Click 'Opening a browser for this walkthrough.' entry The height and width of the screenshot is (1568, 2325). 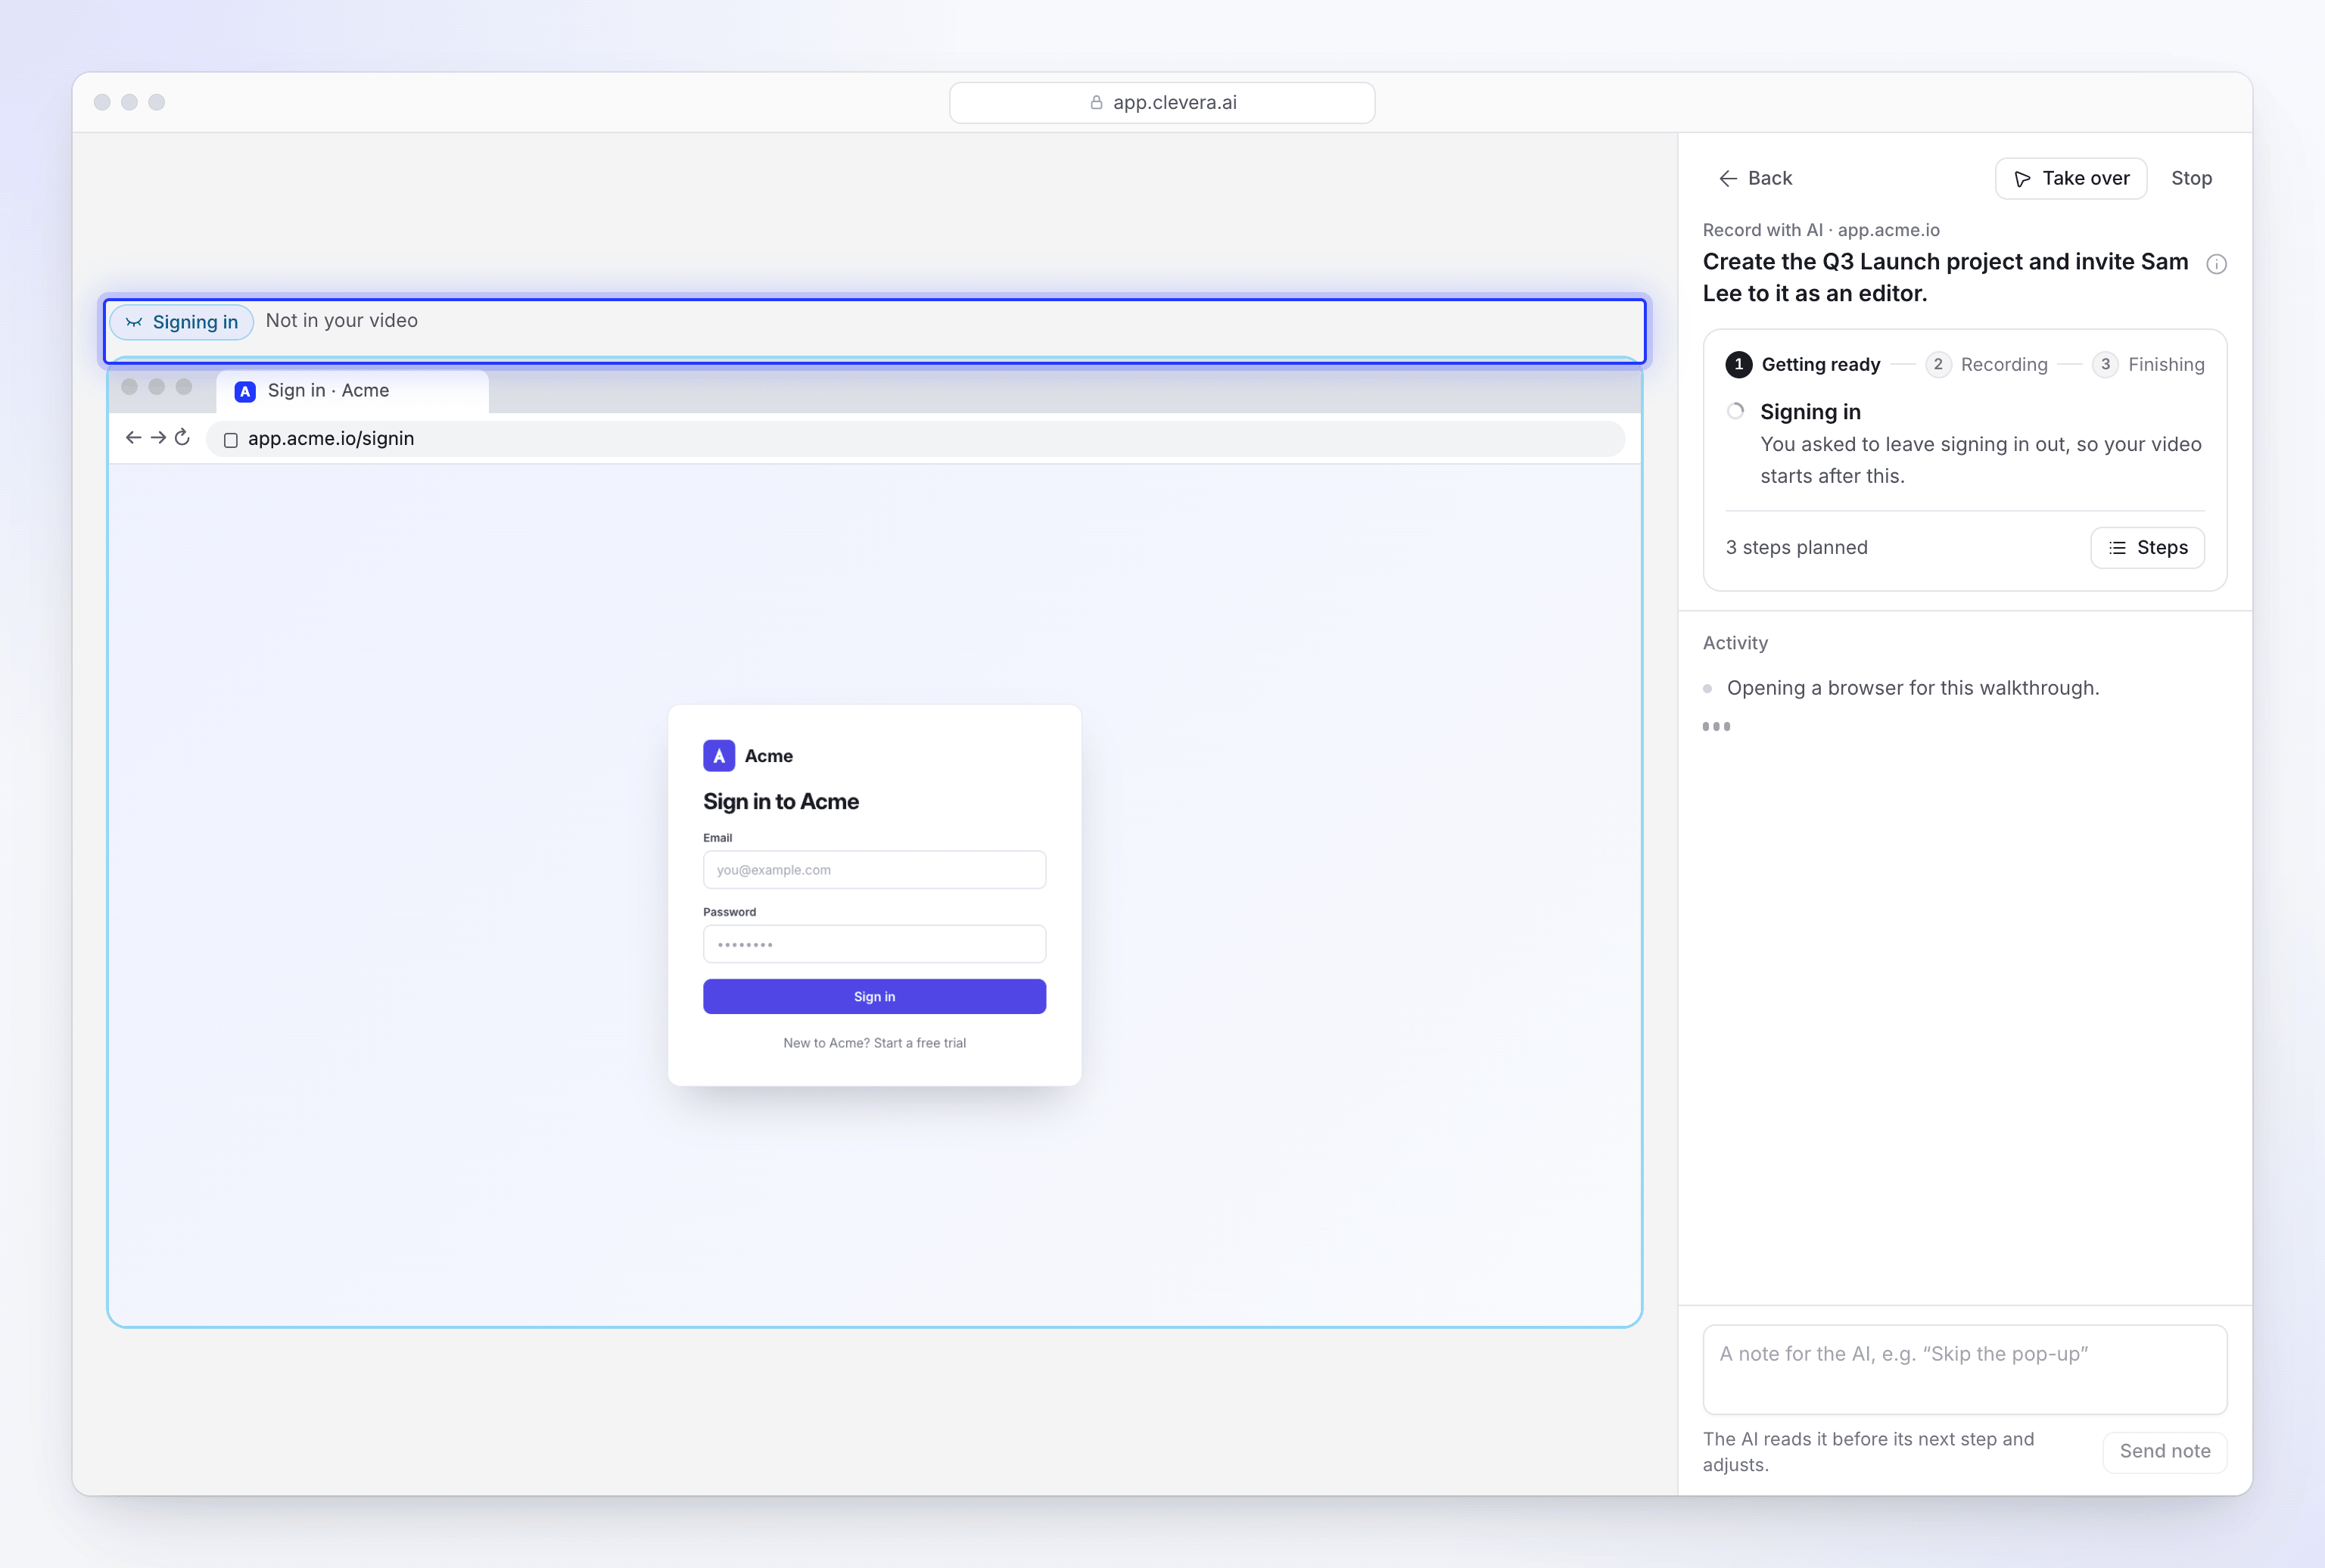1912,688
